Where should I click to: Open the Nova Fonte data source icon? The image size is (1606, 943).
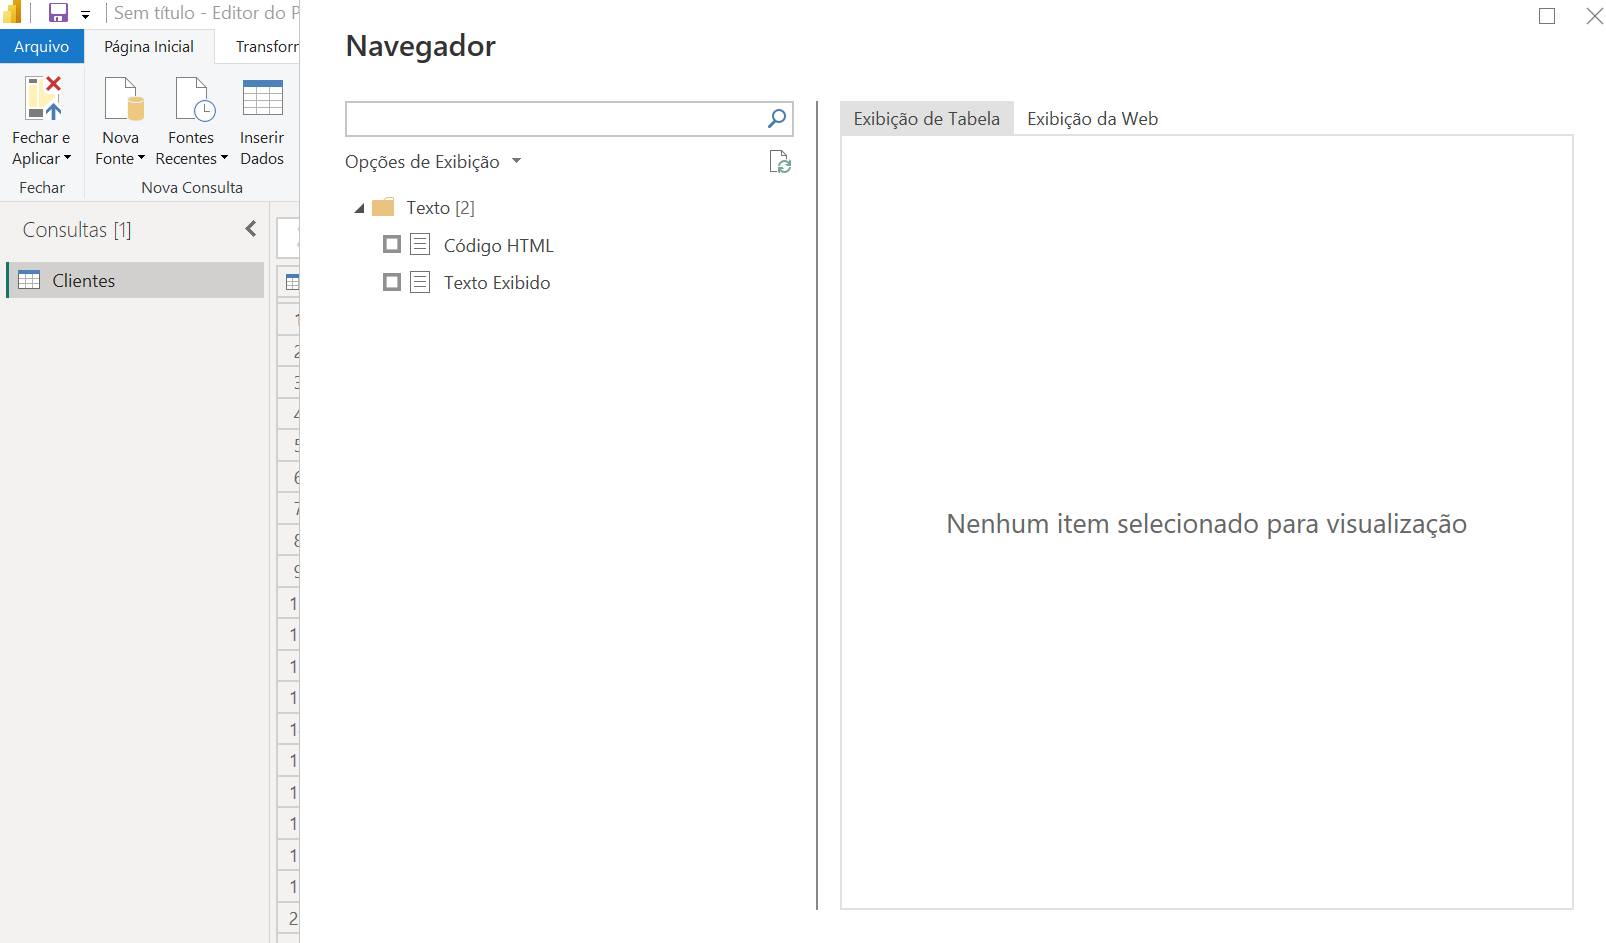click(x=124, y=98)
